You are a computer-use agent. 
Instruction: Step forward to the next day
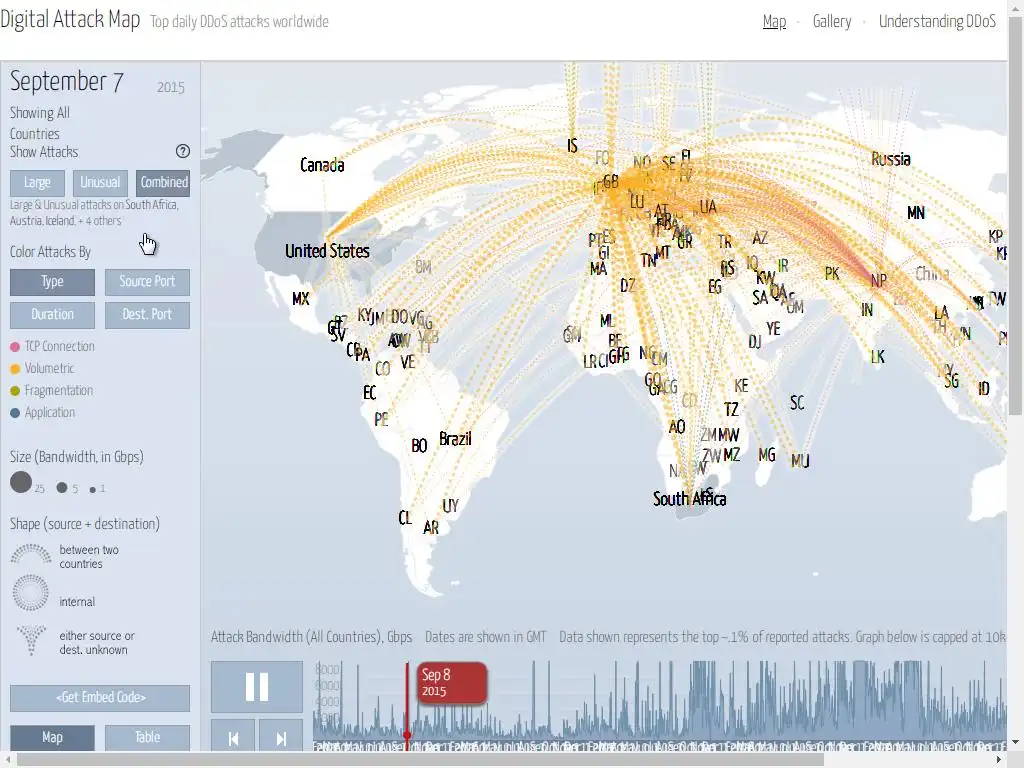[x=281, y=738]
